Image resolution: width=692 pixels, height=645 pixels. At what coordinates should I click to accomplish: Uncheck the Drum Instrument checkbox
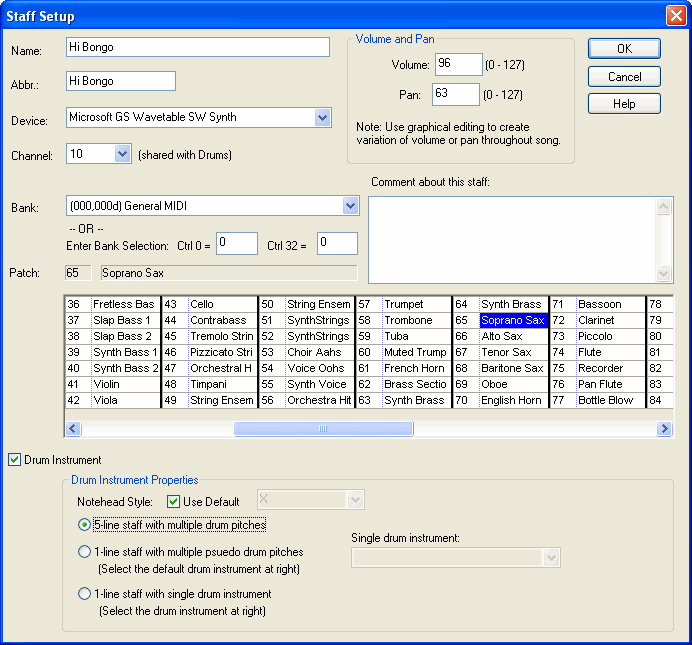14,460
